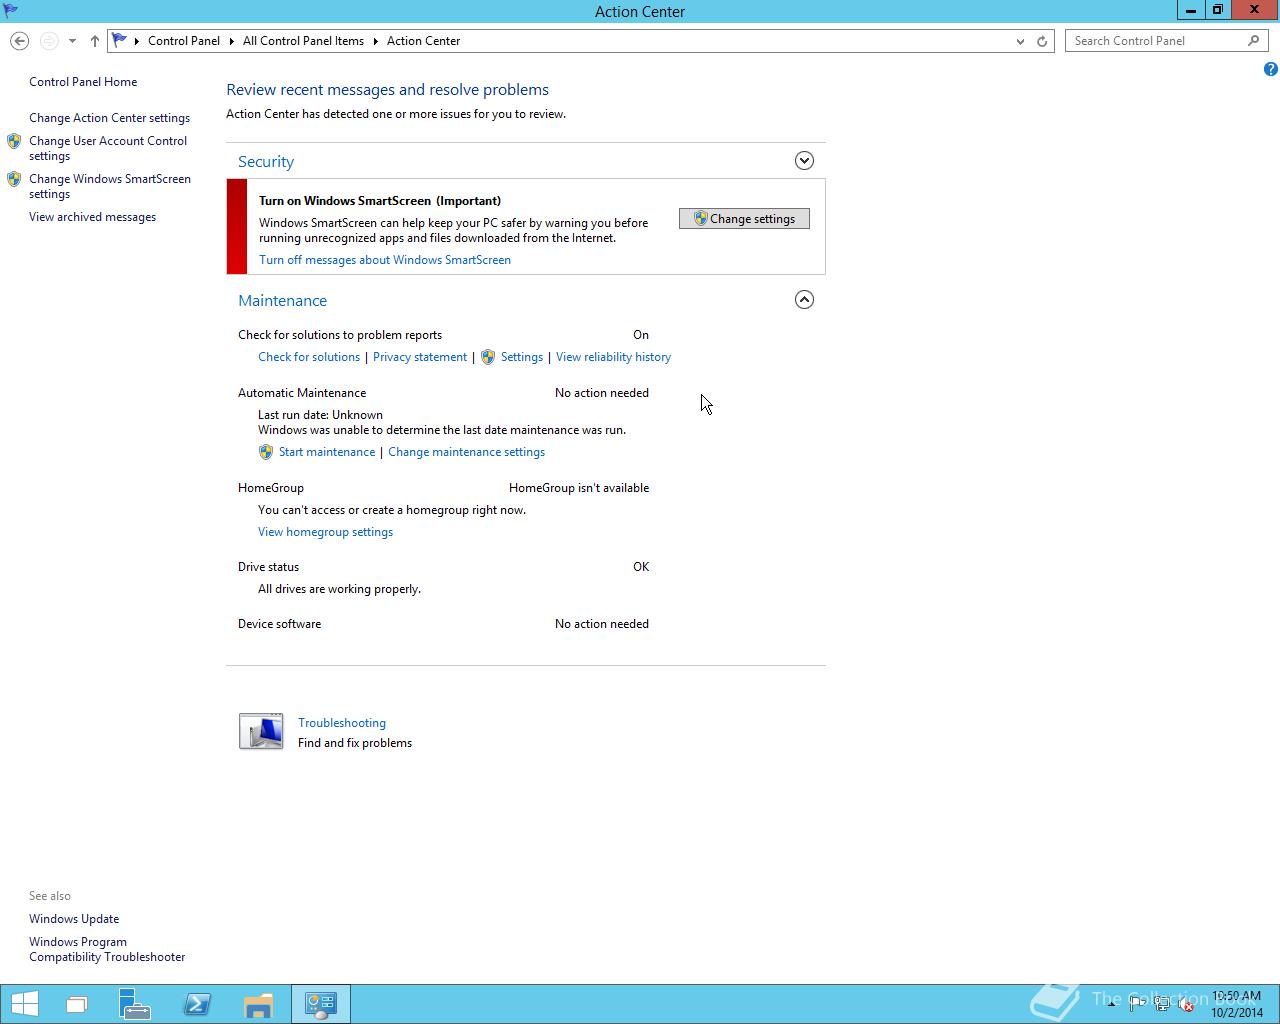Screen dimensions: 1280x1024
Task: Click the search magnifier icon
Action: pyautogui.click(x=1254, y=41)
